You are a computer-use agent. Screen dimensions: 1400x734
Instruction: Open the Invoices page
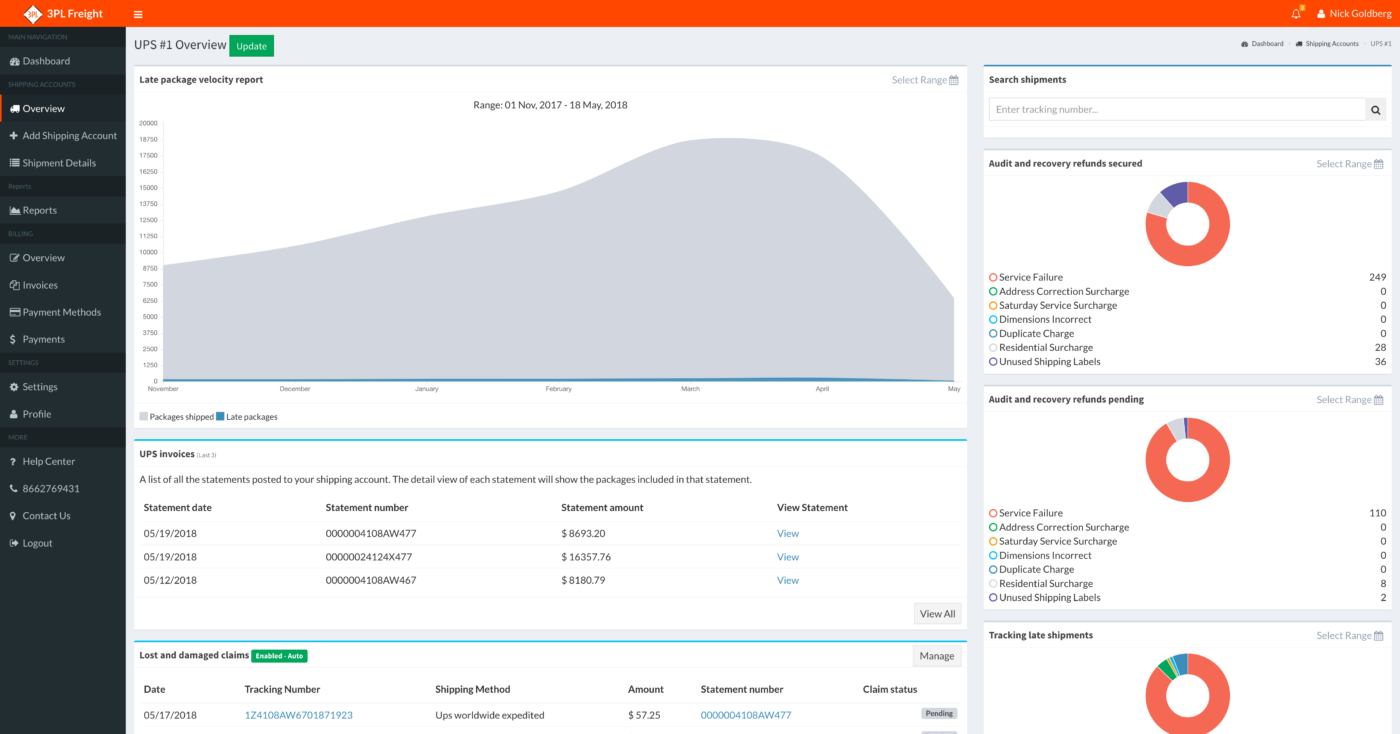(x=63, y=285)
